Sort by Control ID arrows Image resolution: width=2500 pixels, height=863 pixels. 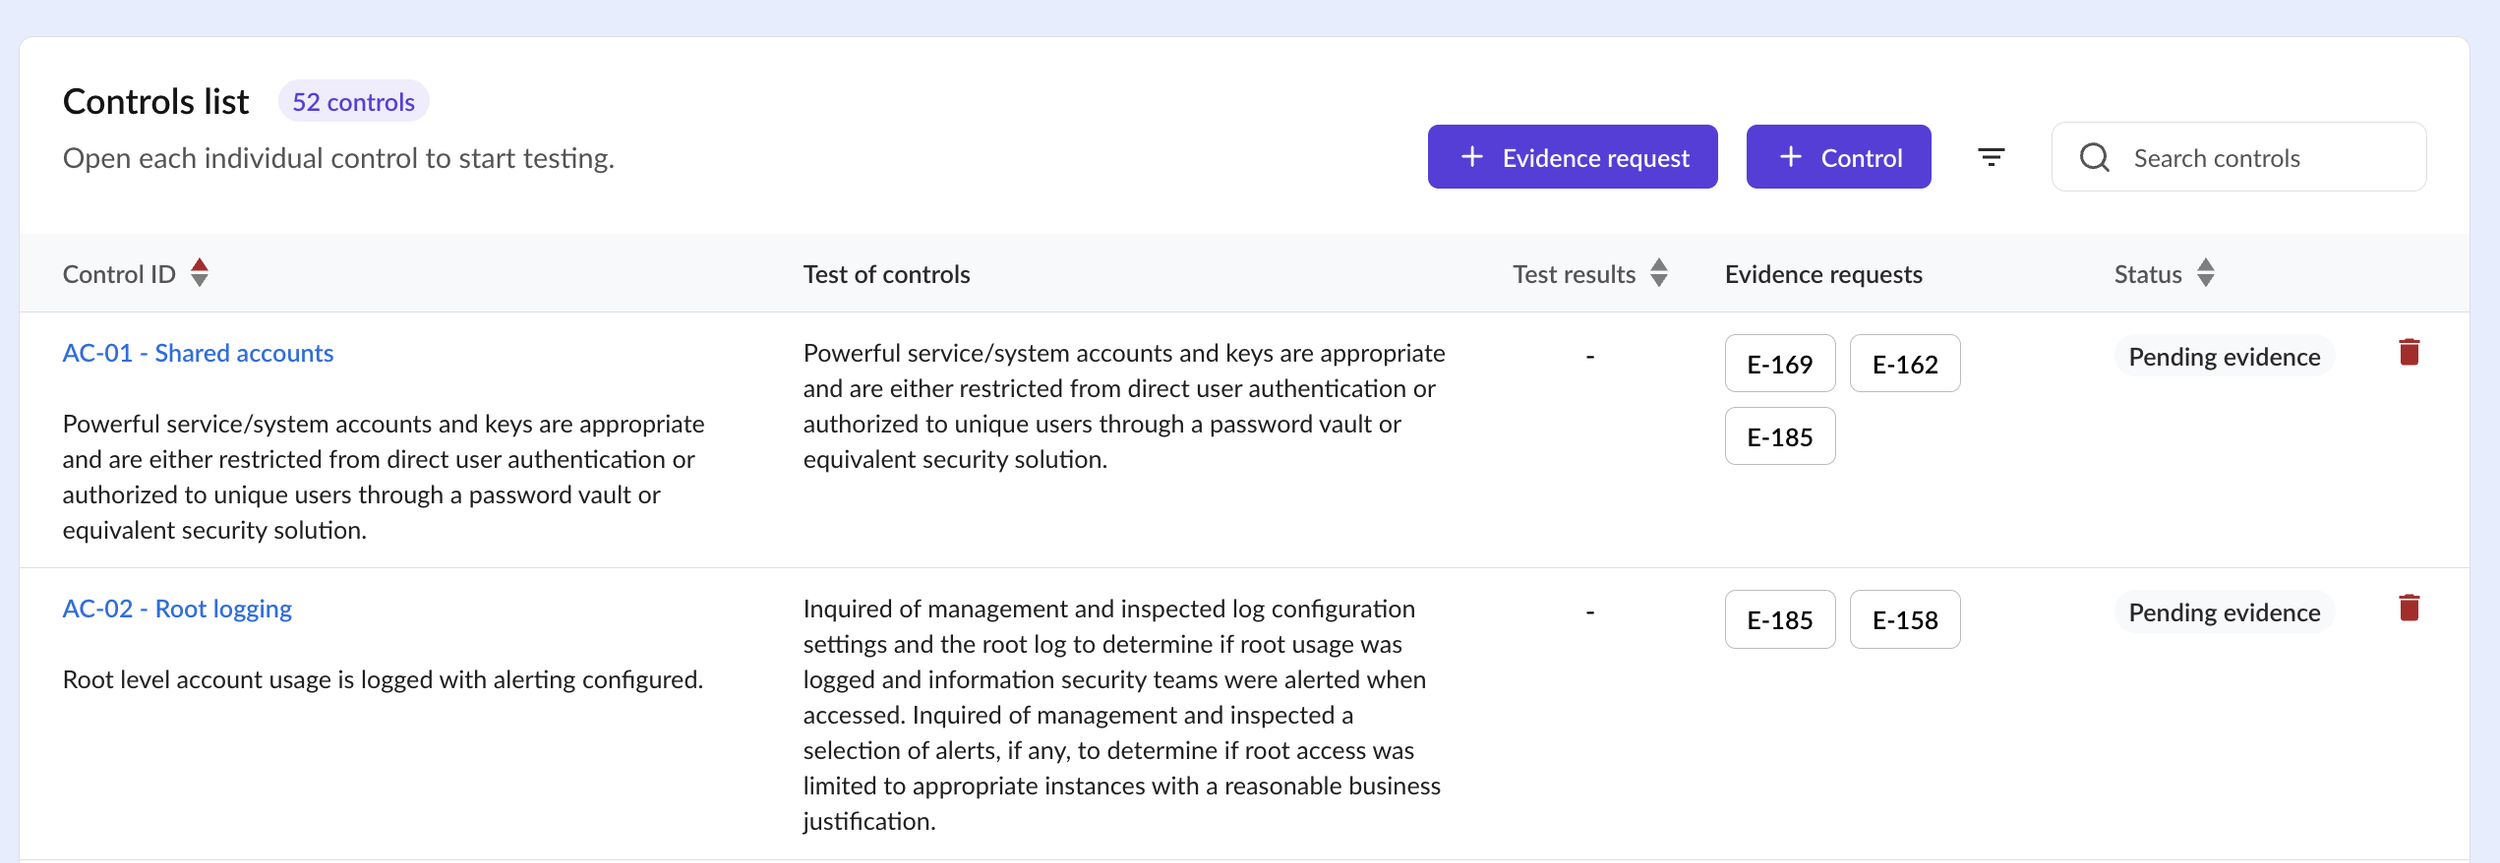[x=199, y=273]
